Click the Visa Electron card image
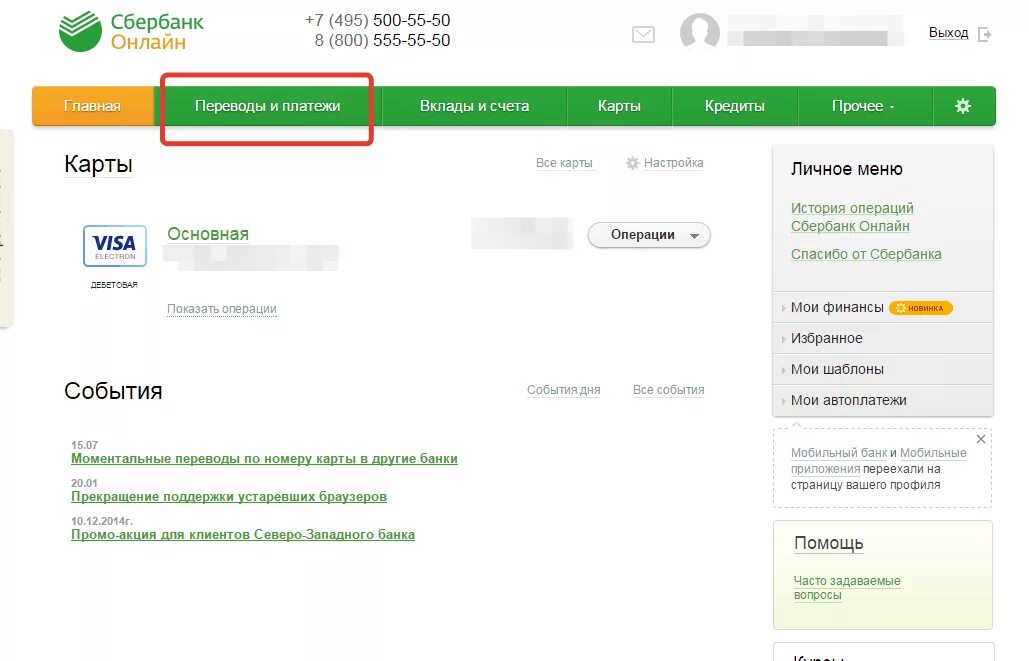Image resolution: width=1029 pixels, height=661 pixels. pyautogui.click(x=115, y=245)
